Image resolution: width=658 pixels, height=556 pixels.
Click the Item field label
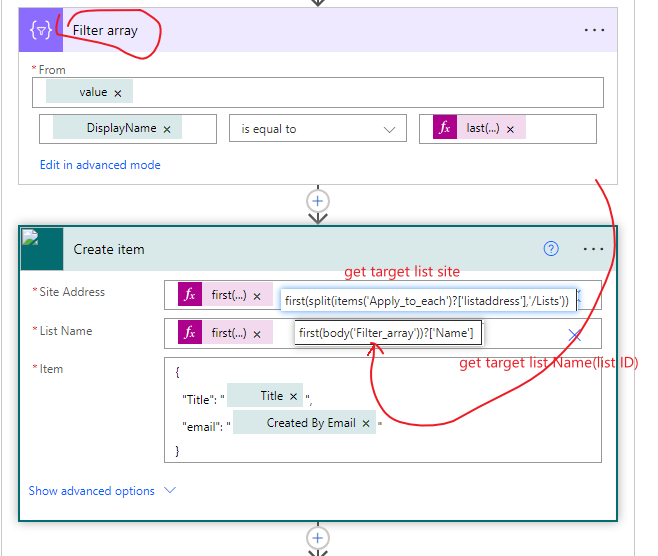click(51, 369)
